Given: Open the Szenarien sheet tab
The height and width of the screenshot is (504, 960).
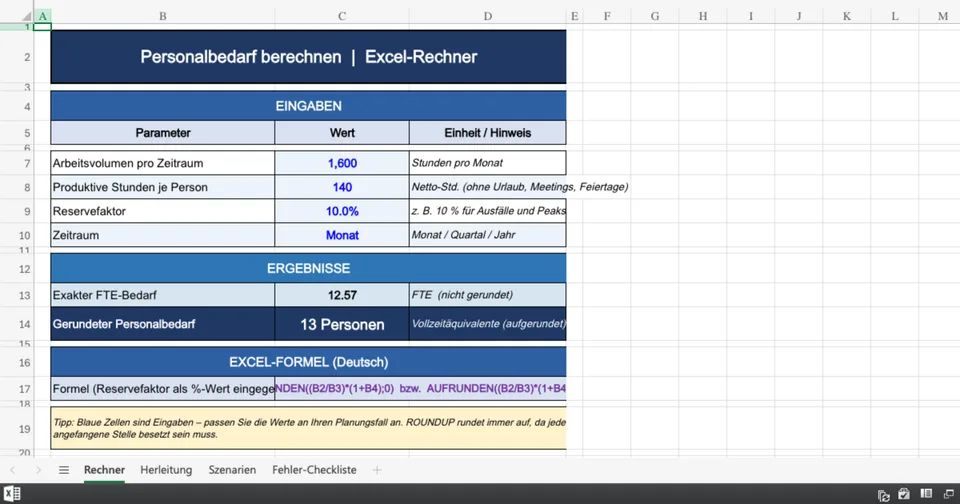Looking at the screenshot, I should [x=232, y=470].
